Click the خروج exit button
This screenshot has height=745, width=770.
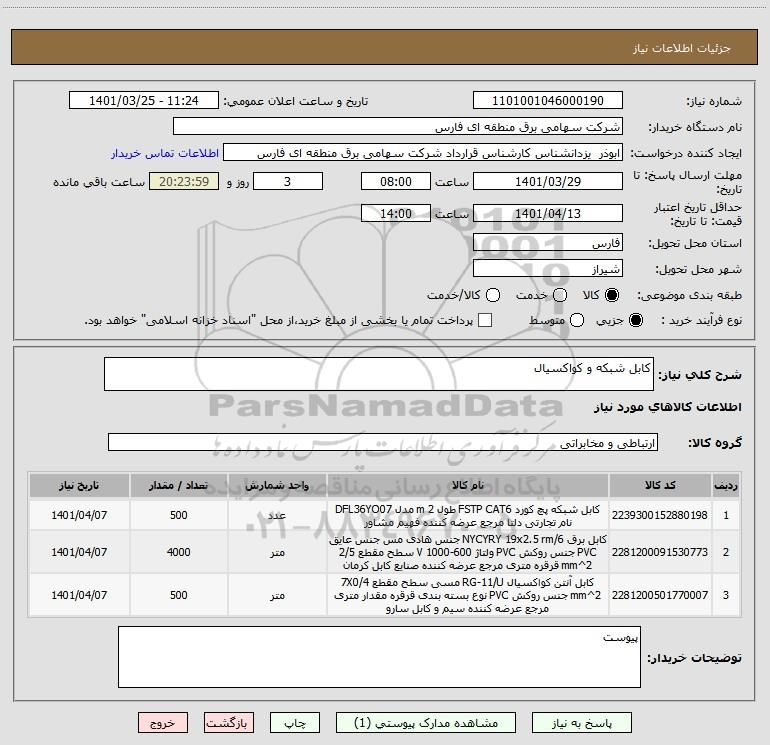click(163, 723)
